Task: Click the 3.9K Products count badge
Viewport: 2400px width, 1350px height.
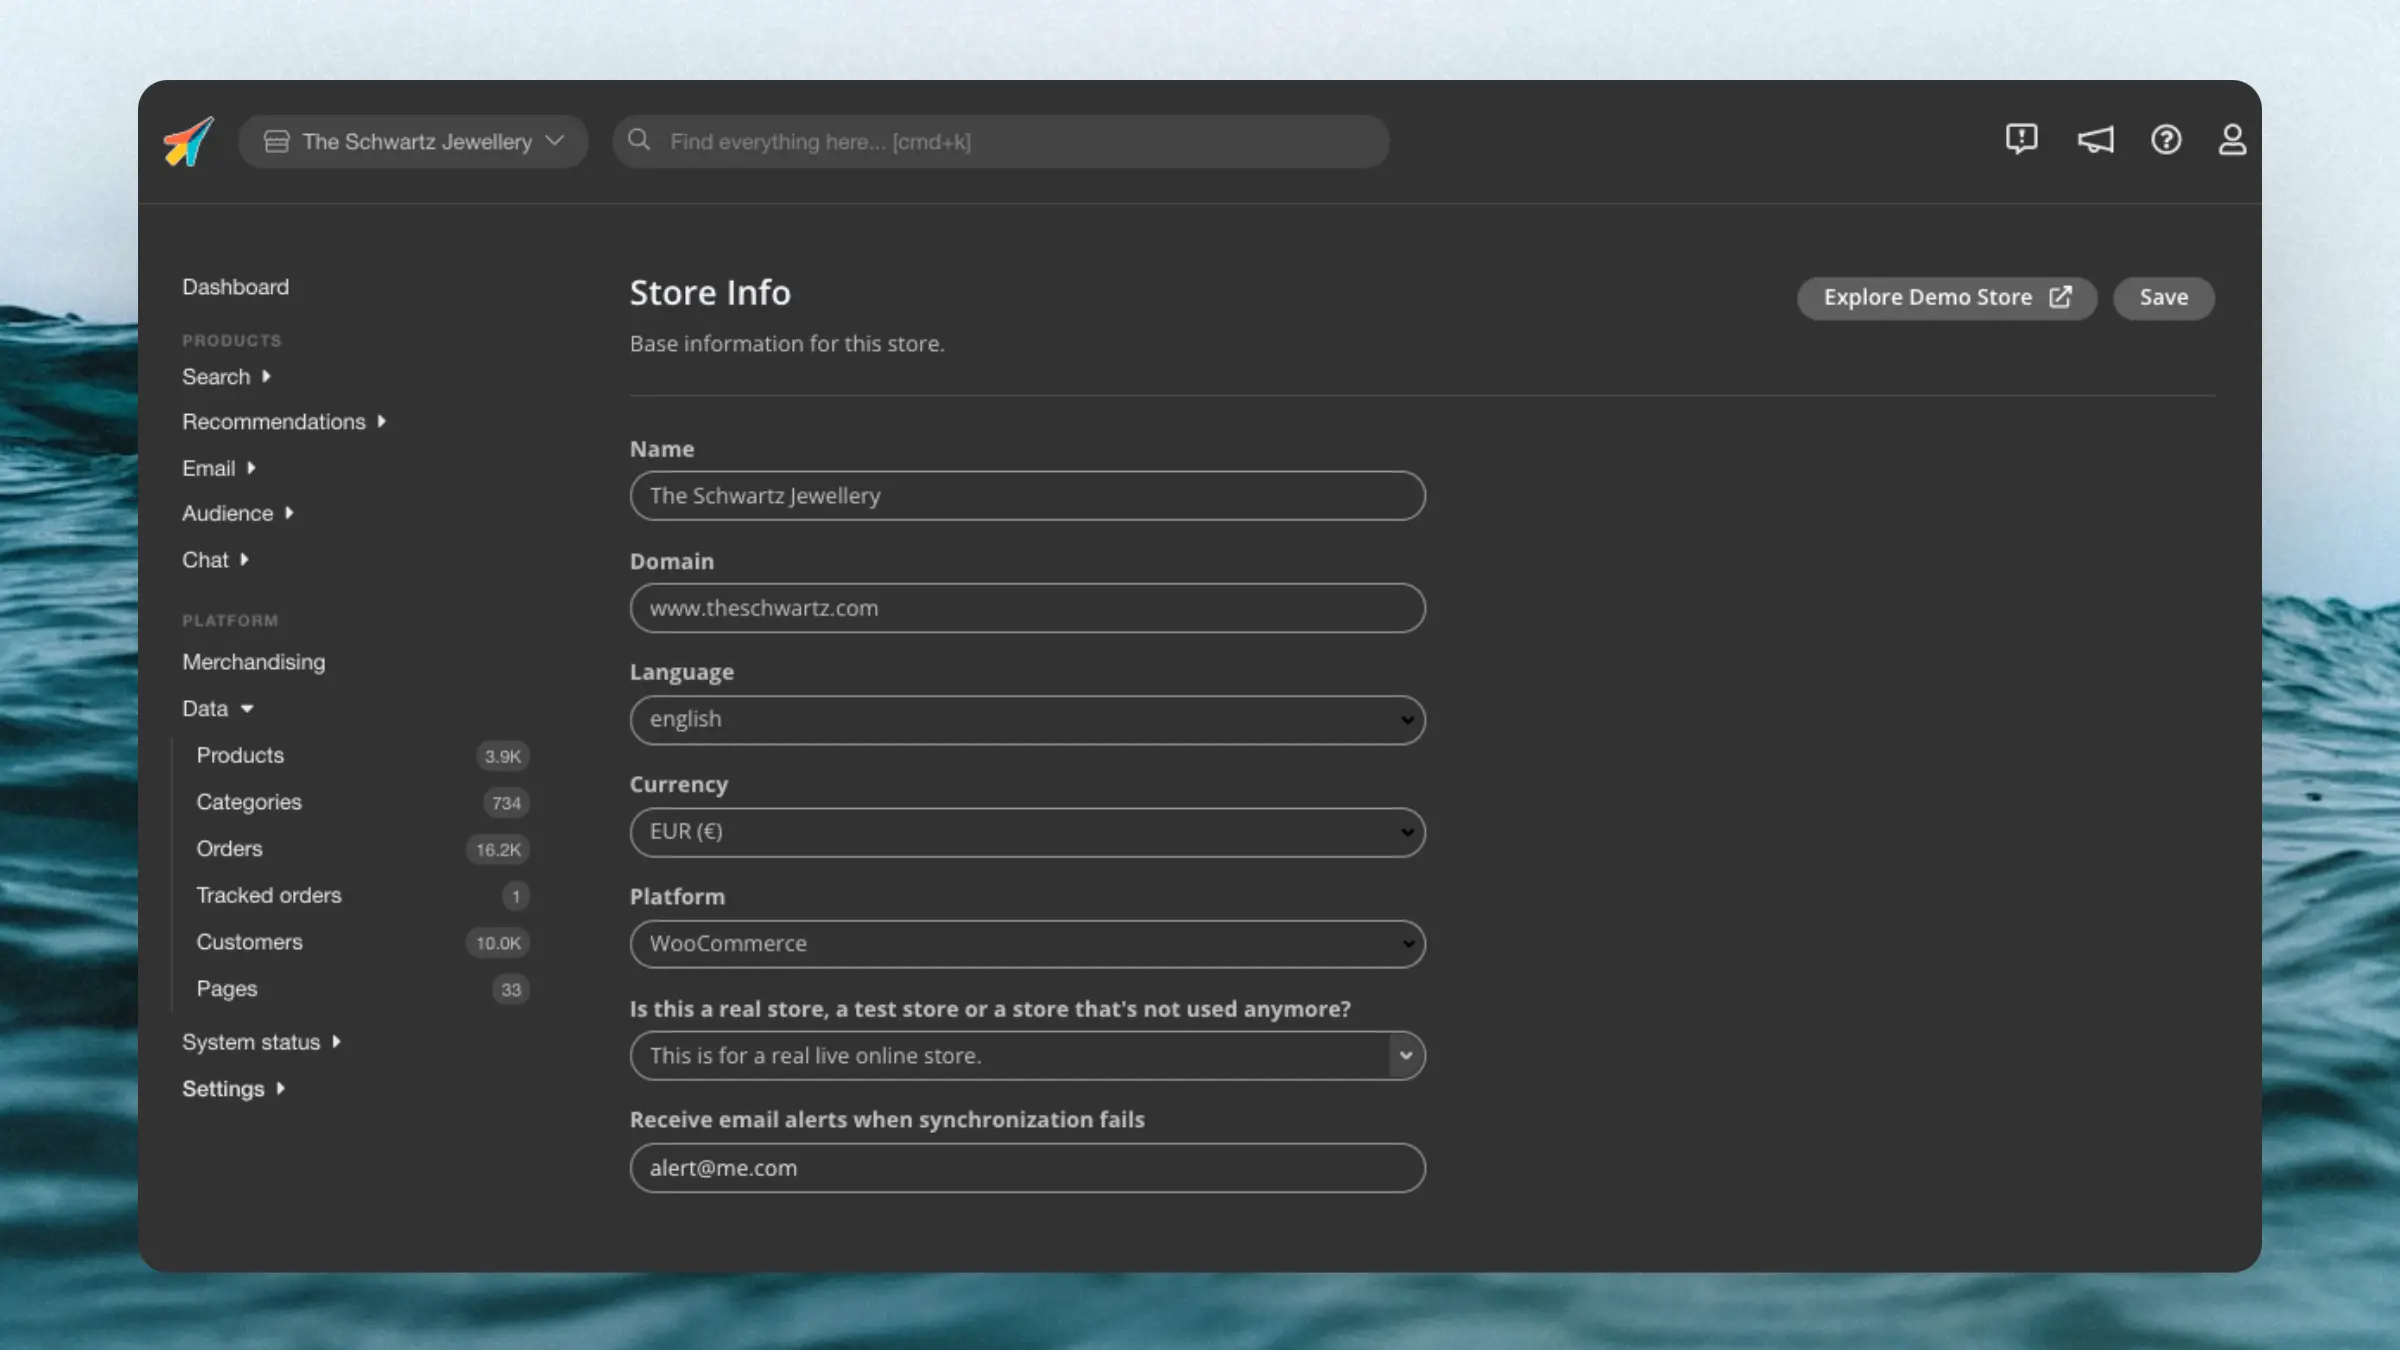Action: click(x=502, y=756)
